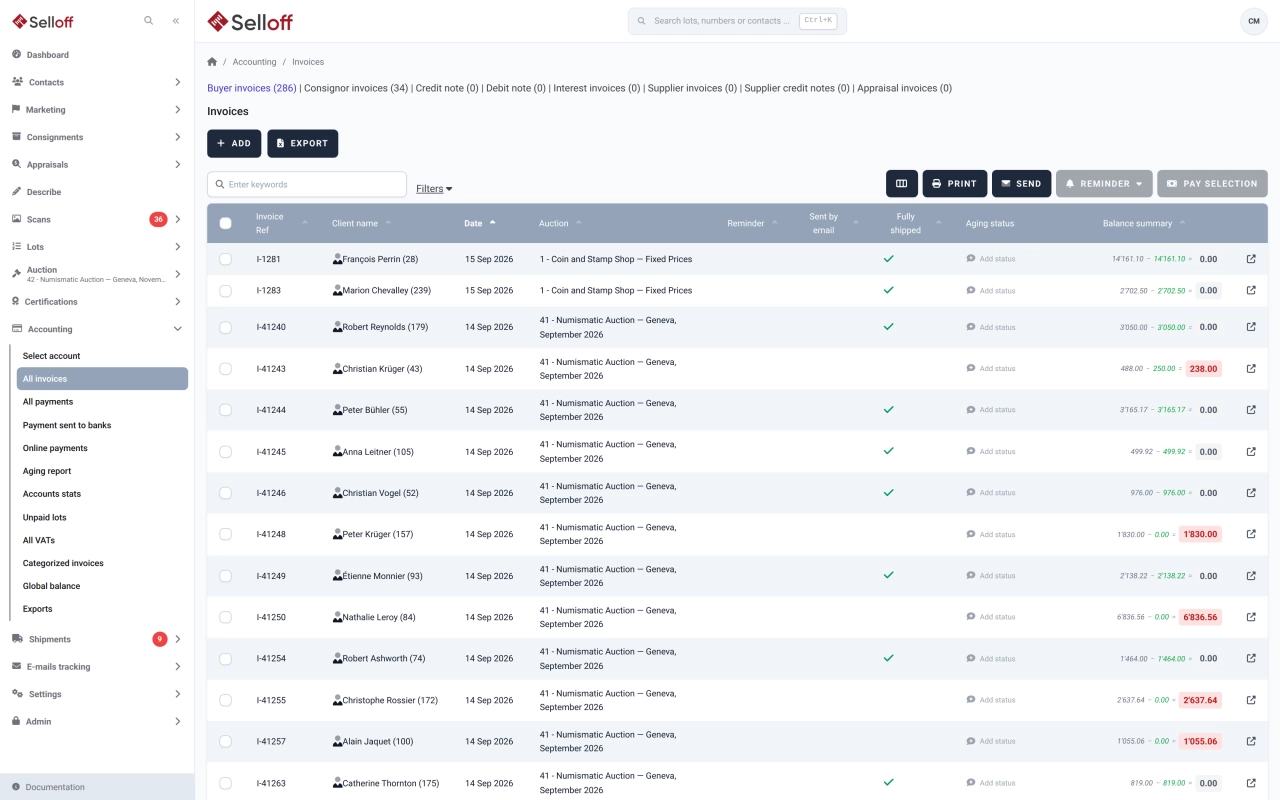Screen dimensions: 1280x800
Task: Open invoice I-41246 external link icon
Action: (x=1251, y=493)
